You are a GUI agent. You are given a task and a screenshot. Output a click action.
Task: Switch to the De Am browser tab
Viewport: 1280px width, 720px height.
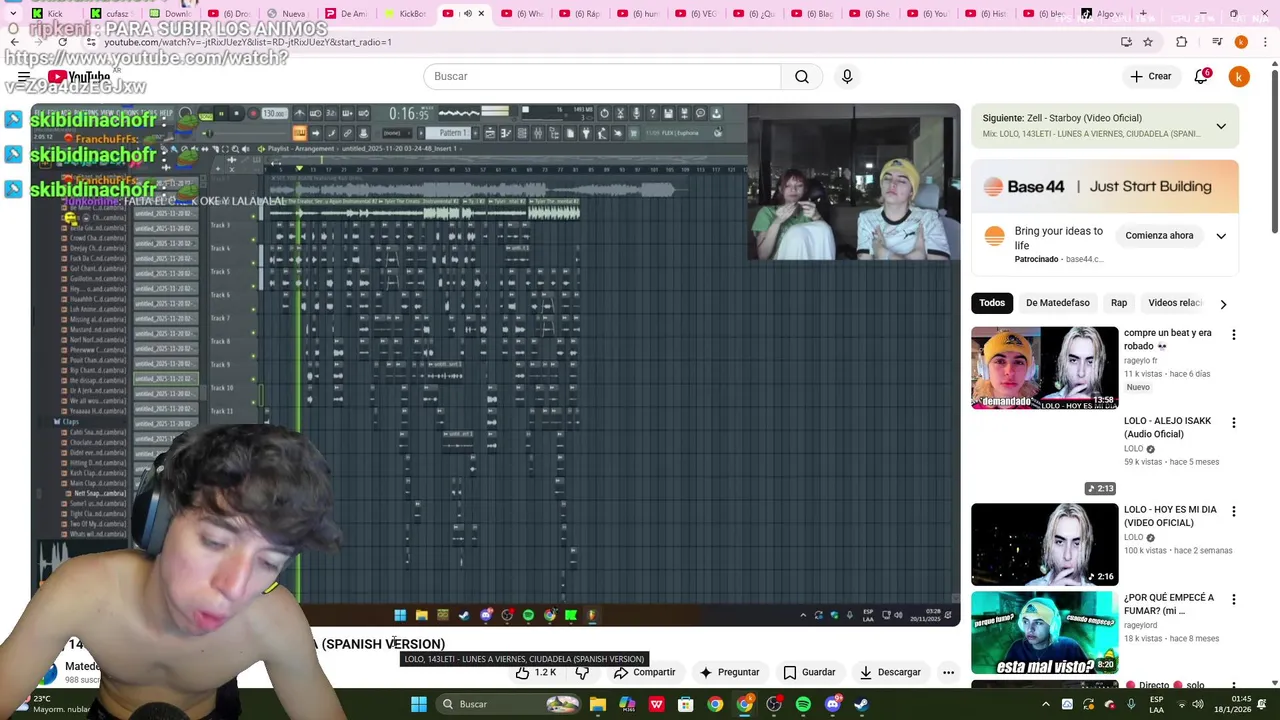346,14
